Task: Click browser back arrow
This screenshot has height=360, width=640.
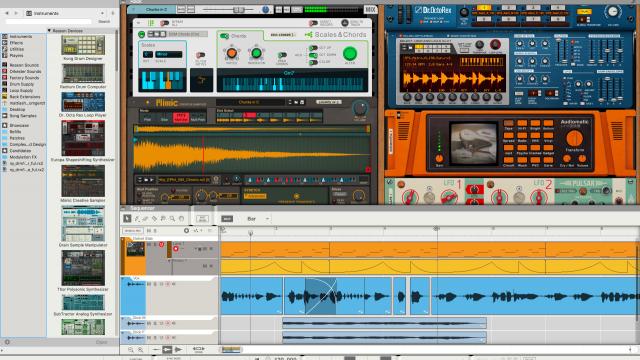Action: click(7, 13)
